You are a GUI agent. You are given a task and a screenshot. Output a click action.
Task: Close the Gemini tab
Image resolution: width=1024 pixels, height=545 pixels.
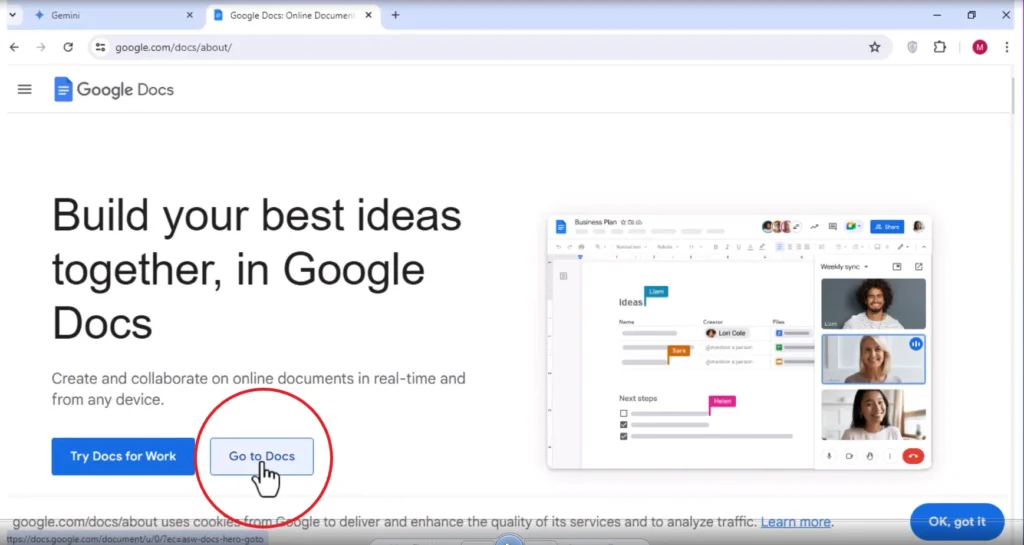(x=189, y=15)
